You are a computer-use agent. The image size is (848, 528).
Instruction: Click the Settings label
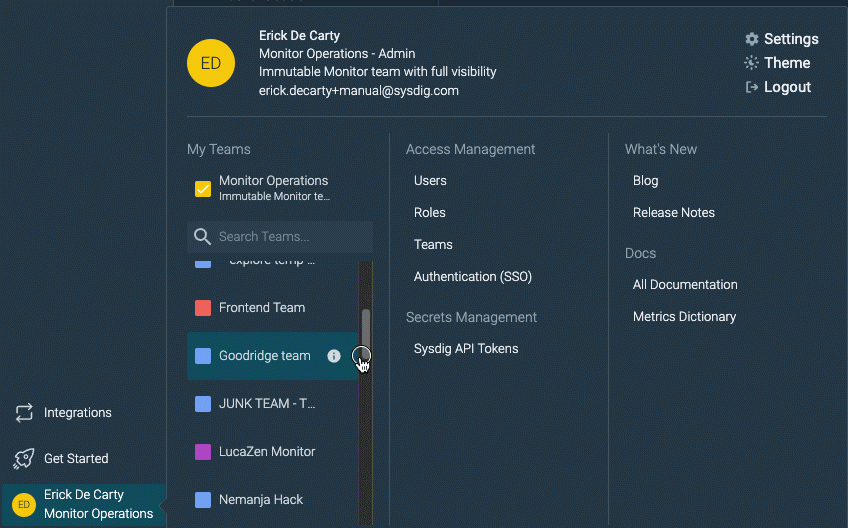pyautogui.click(x=791, y=39)
